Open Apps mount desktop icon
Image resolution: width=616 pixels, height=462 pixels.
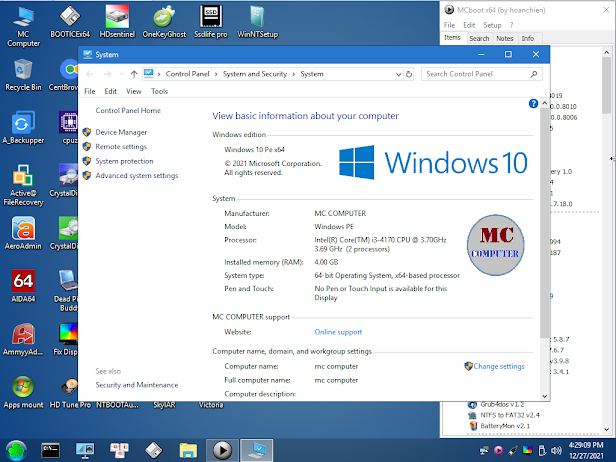pyautogui.click(x=23, y=392)
